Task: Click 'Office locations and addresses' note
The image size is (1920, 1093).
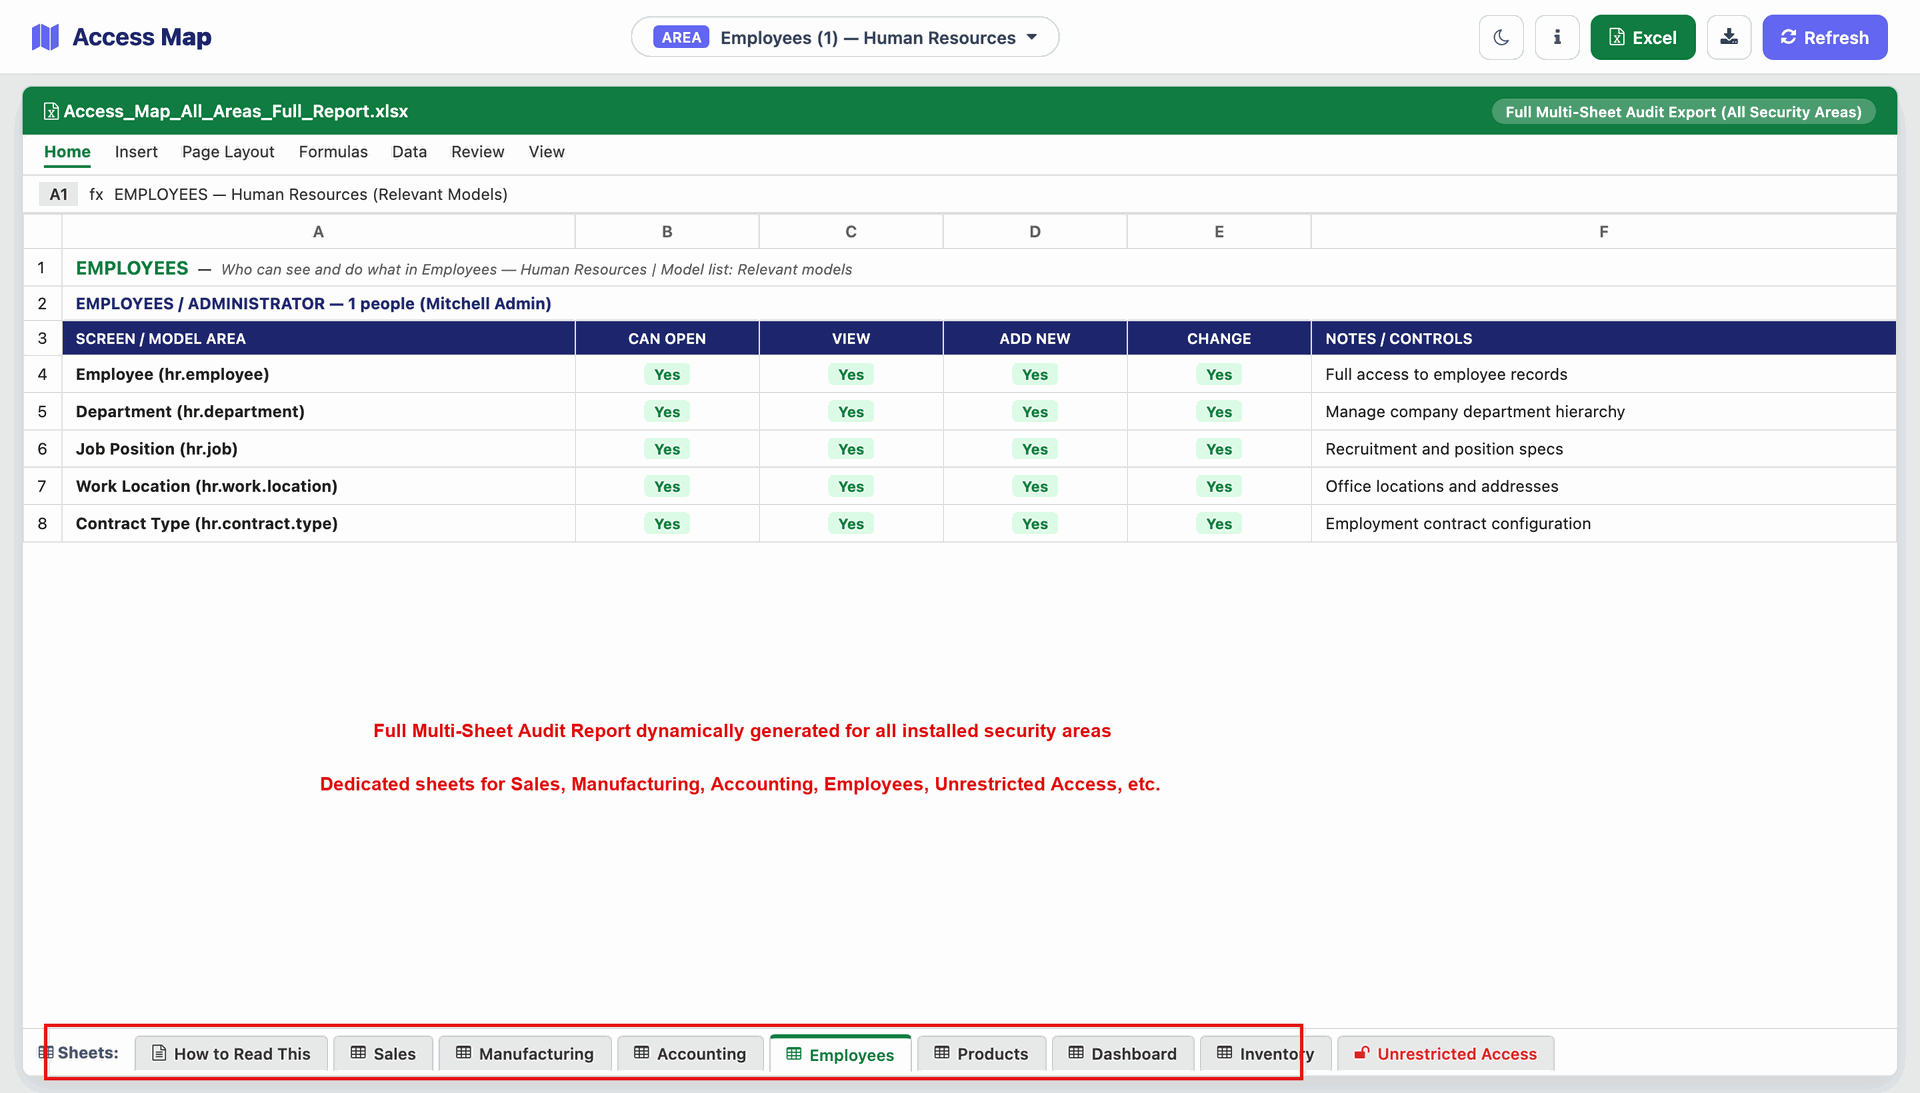Action: [1442, 486]
